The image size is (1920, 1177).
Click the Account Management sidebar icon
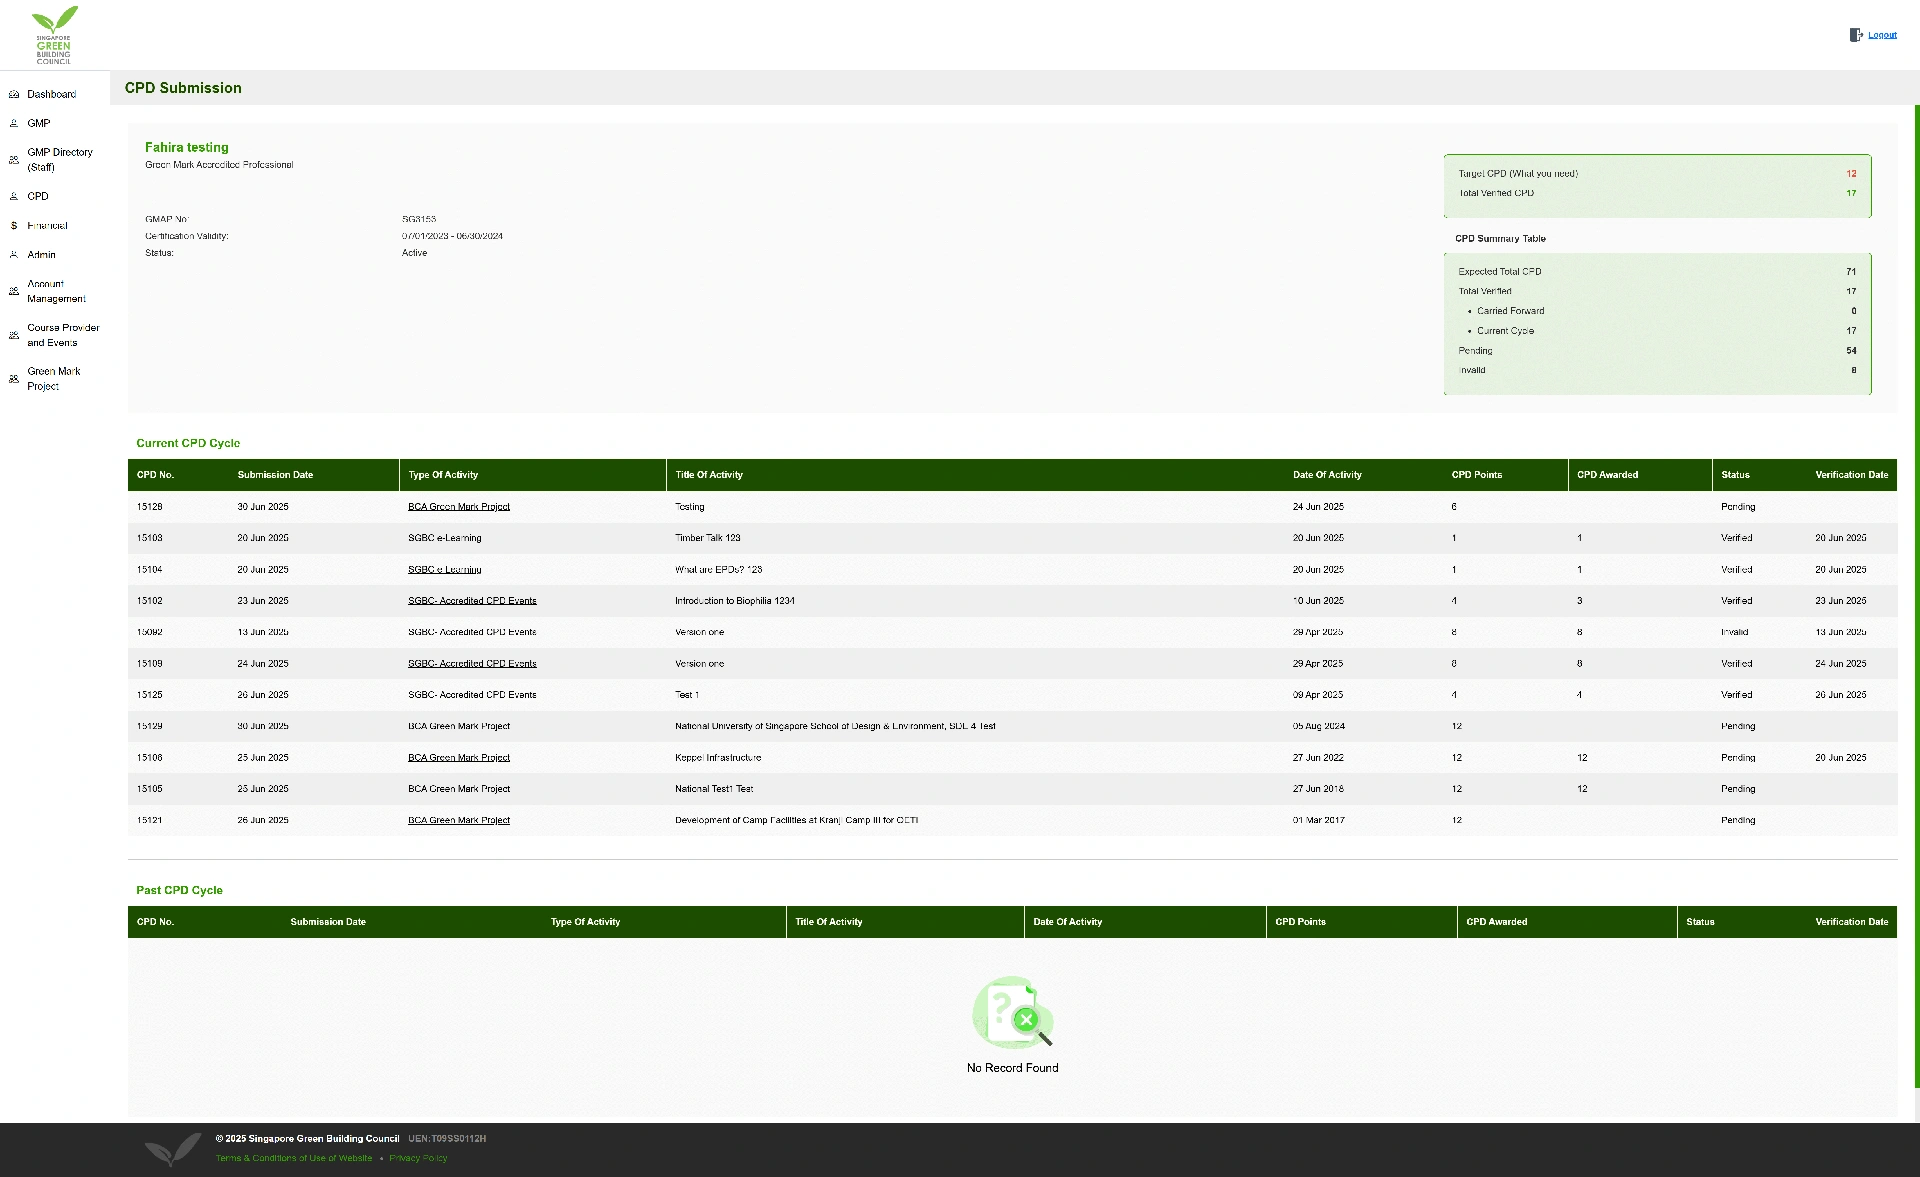(14, 291)
